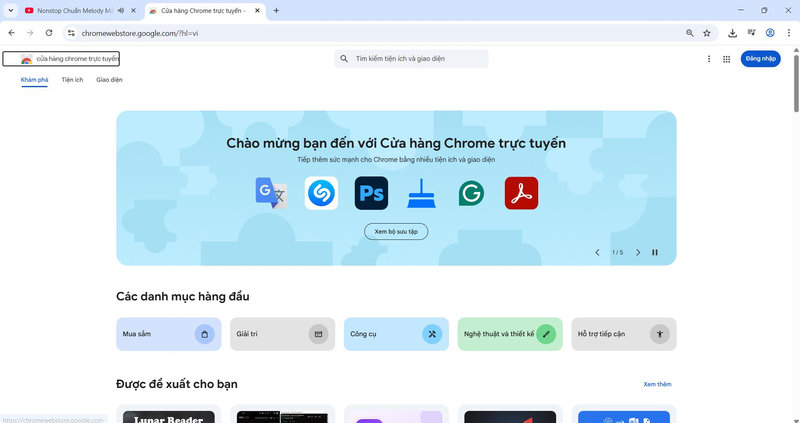Click the Được đề xuất cho bạn heading

point(177,384)
